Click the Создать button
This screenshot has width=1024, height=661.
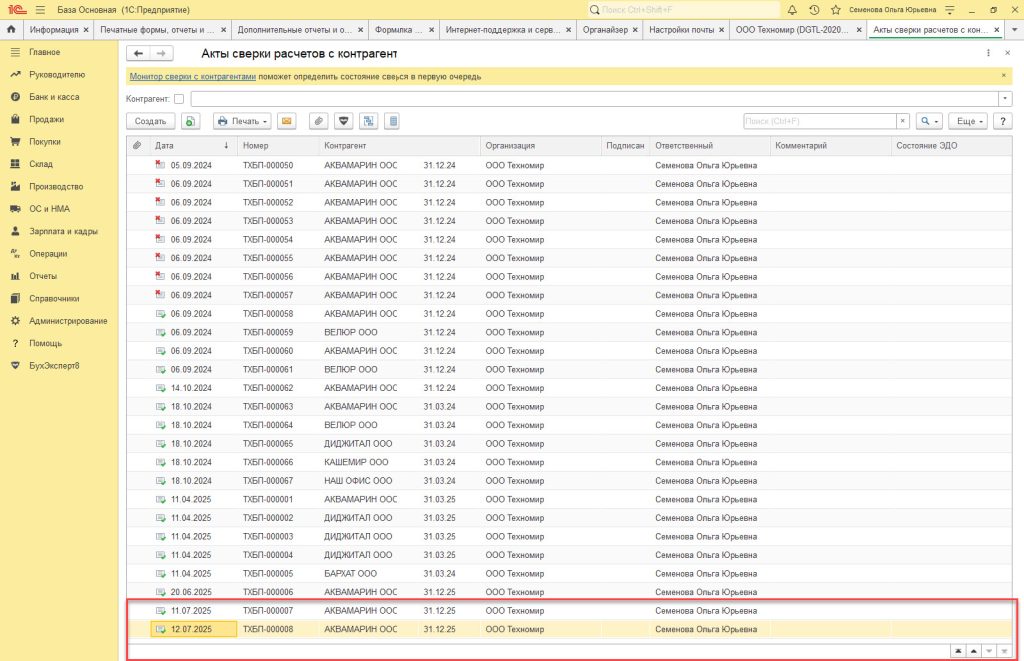(x=150, y=121)
